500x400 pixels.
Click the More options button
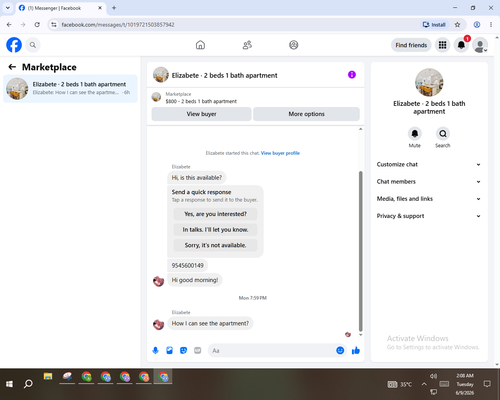(306, 114)
